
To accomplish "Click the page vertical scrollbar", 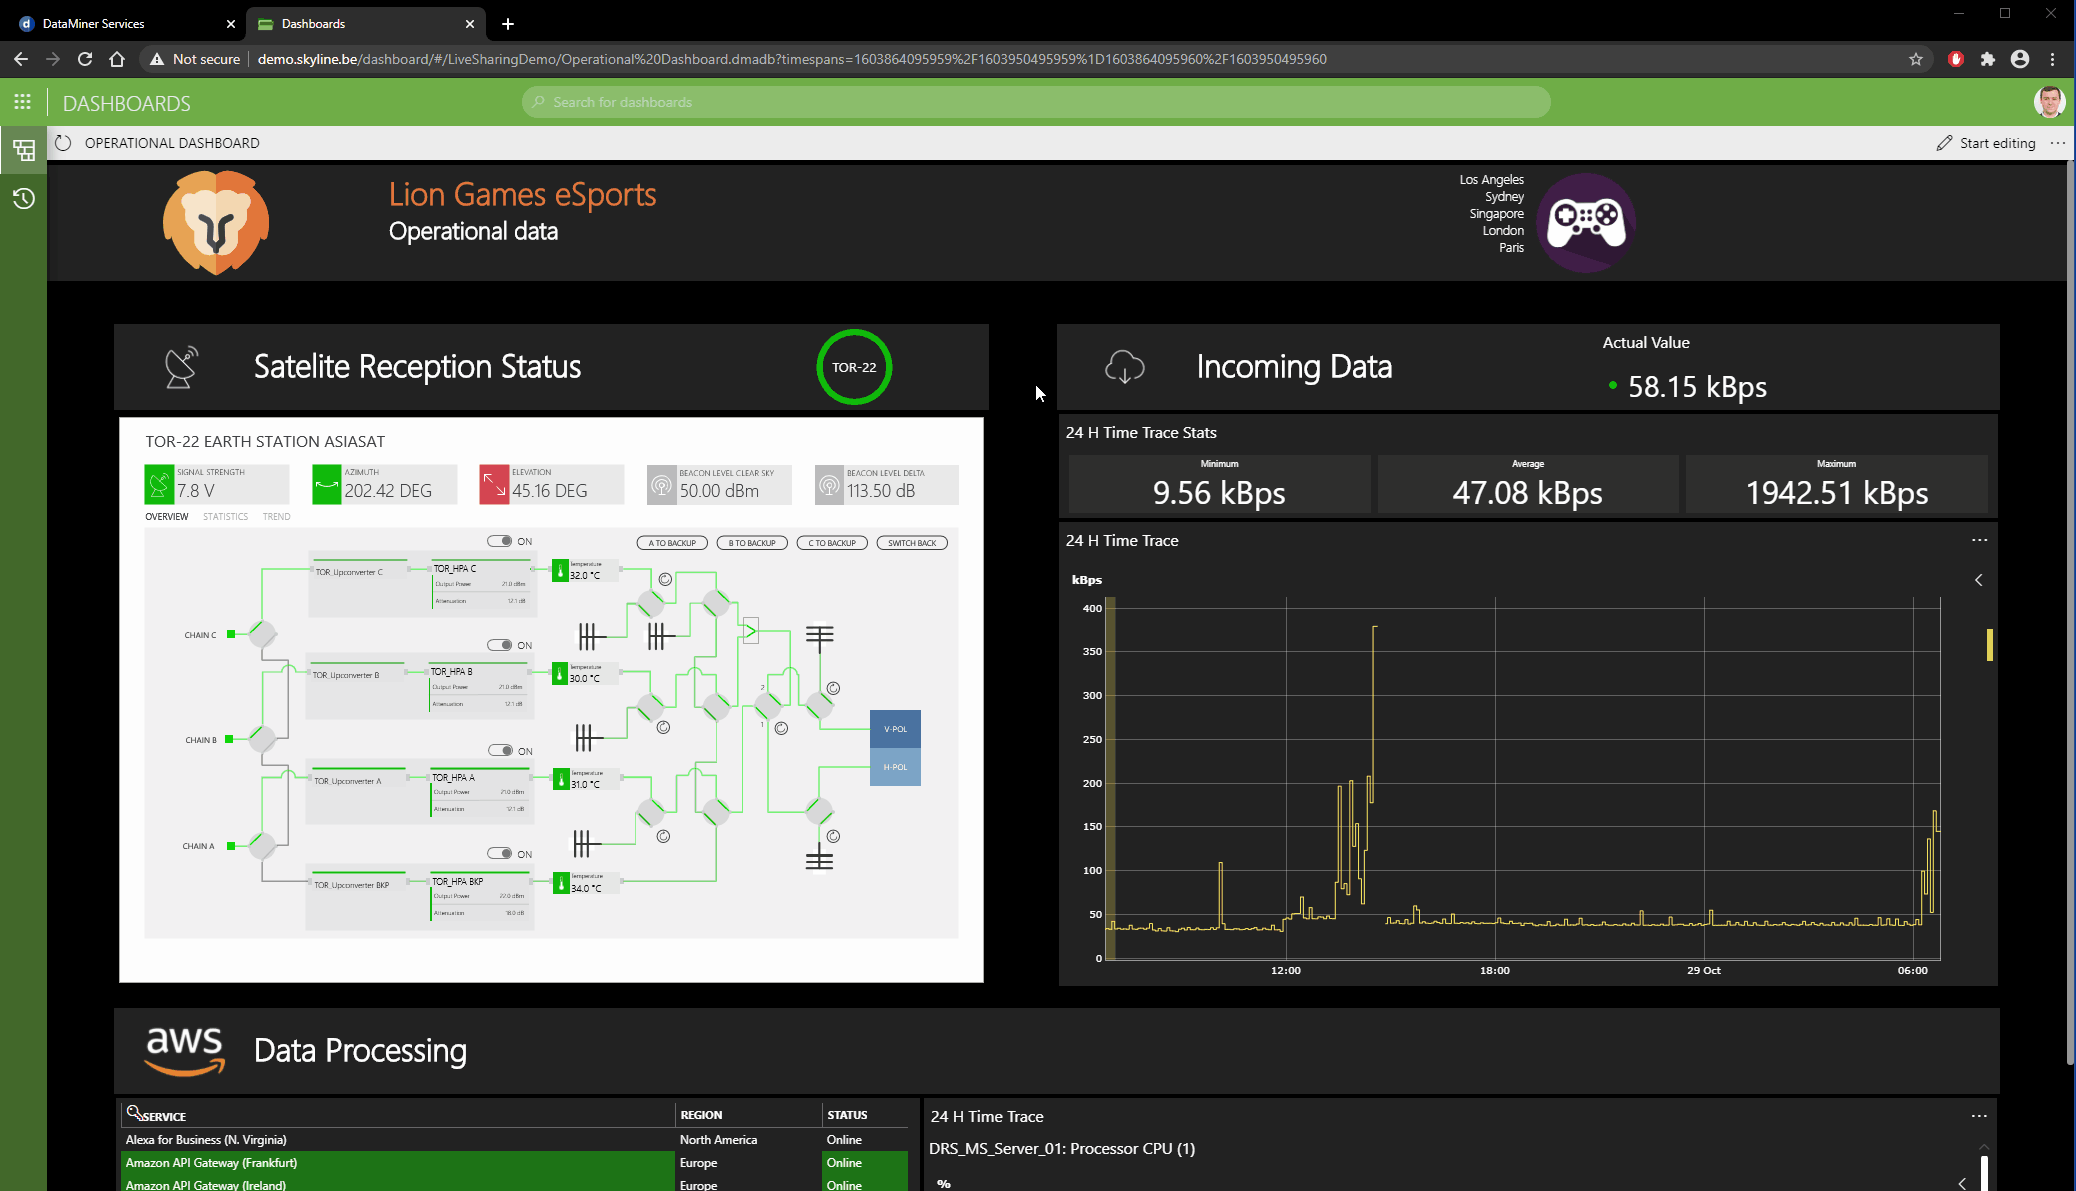I will click(x=2070, y=612).
